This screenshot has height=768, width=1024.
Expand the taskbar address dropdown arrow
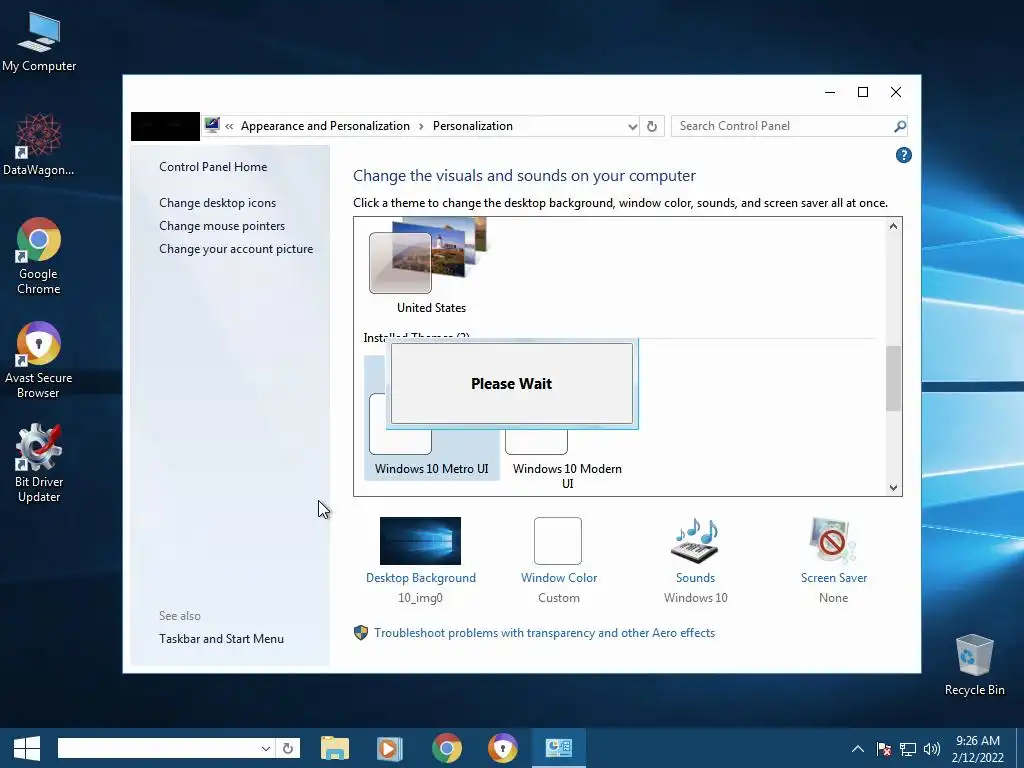(x=265, y=748)
